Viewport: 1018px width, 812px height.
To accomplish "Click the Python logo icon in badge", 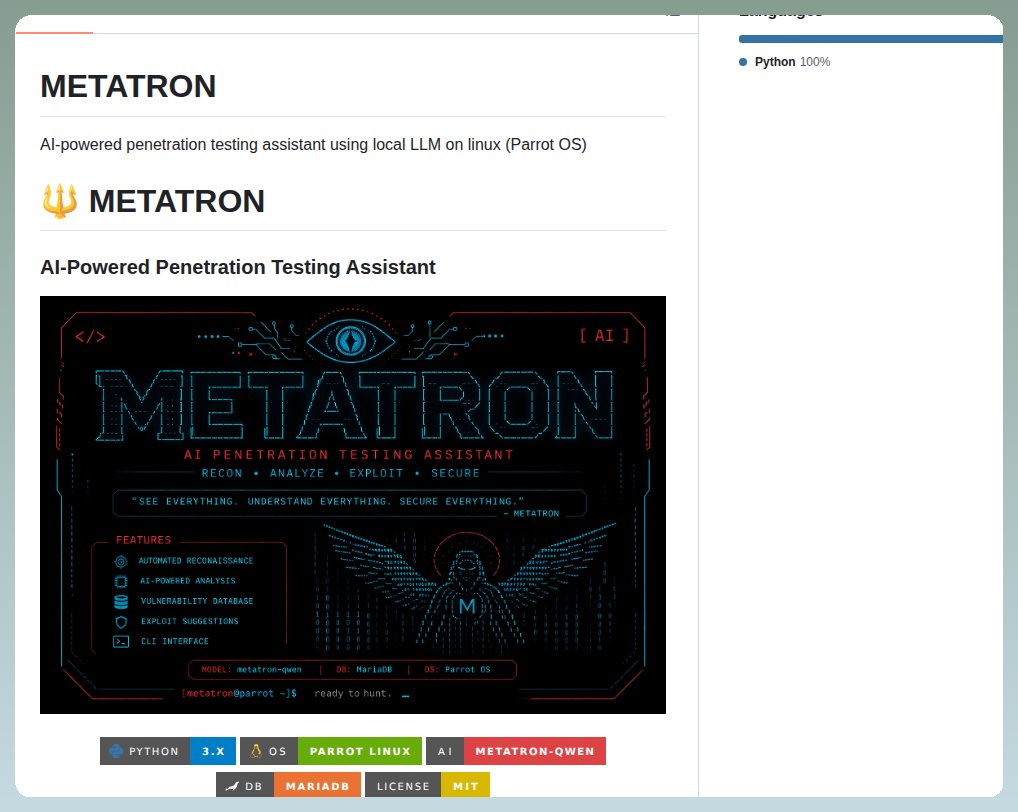I will tap(116, 751).
